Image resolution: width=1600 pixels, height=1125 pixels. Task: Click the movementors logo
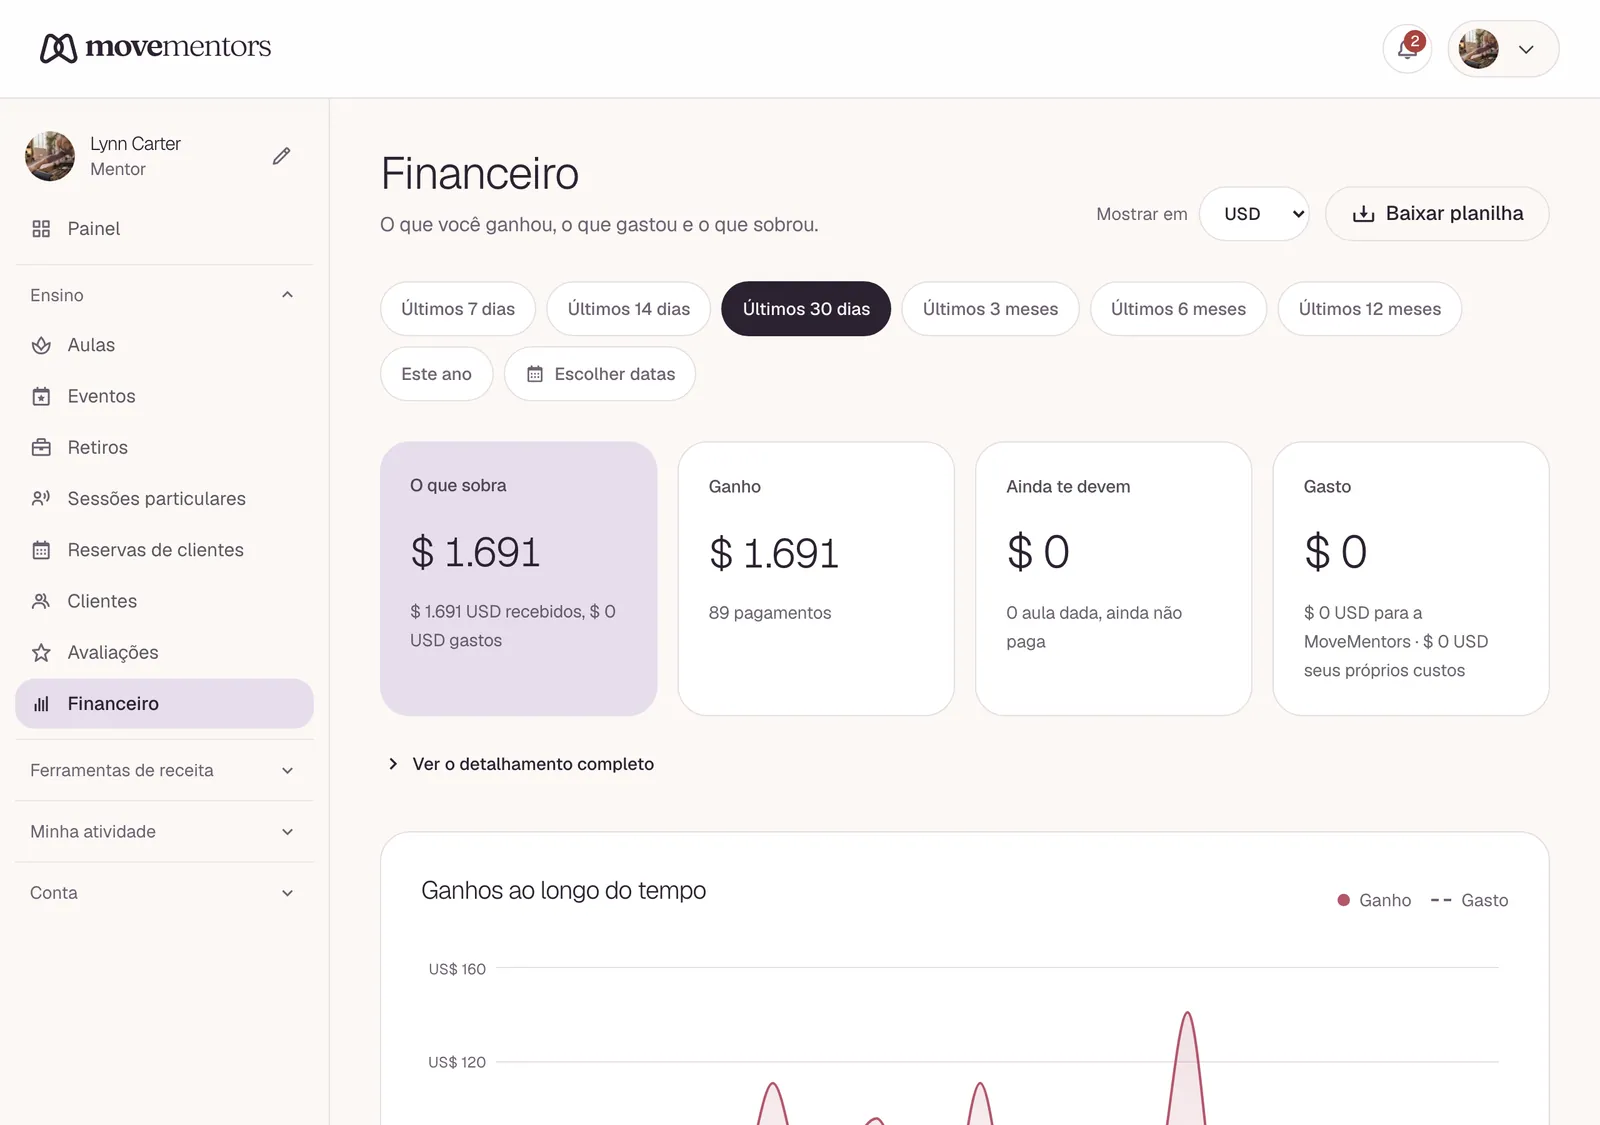coord(155,47)
